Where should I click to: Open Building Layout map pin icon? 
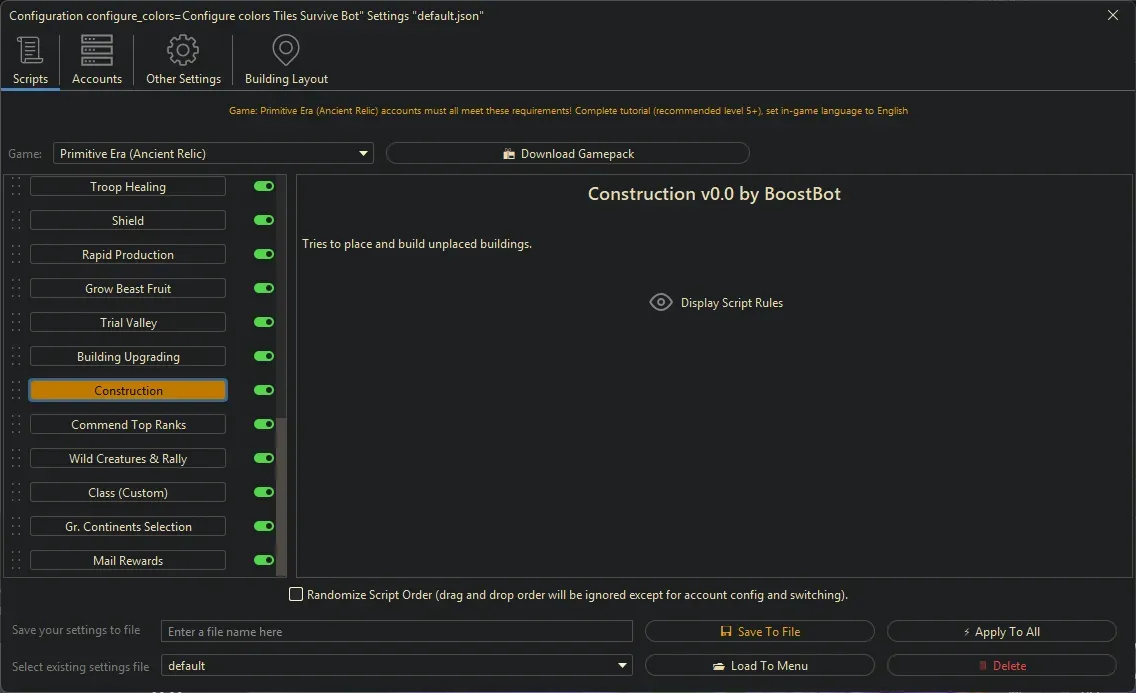[286, 51]
